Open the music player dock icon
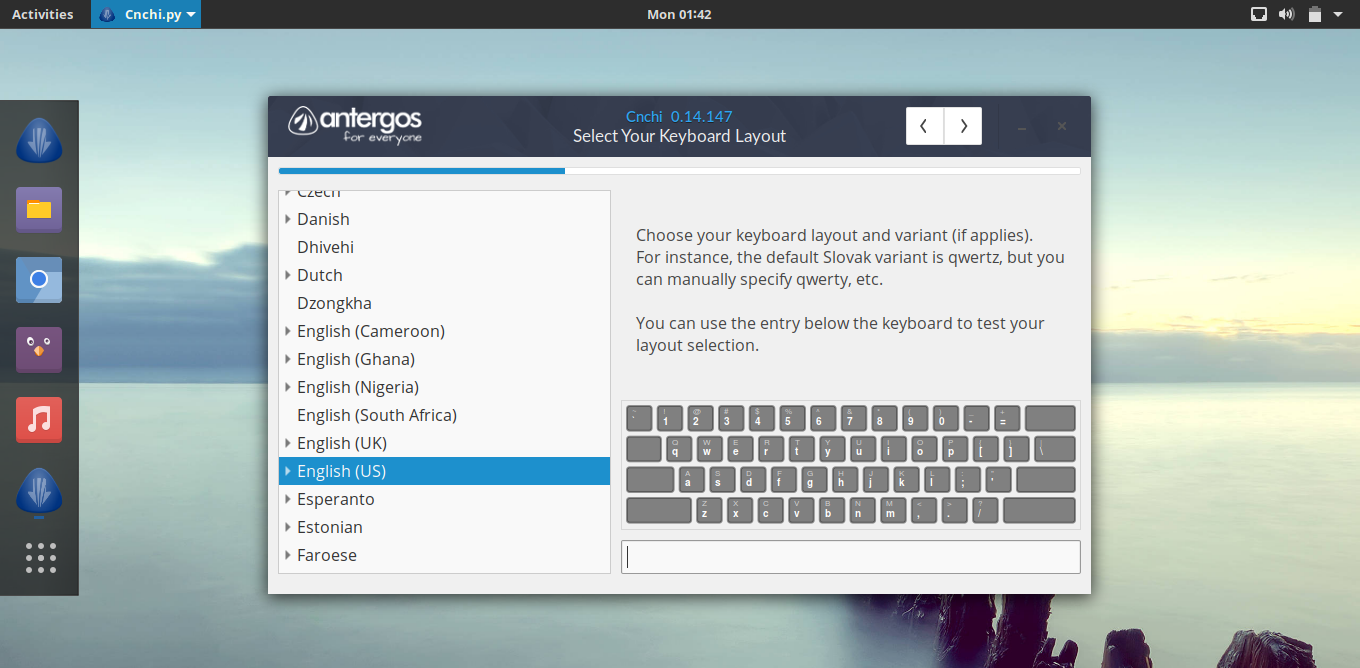 pos(39,420)
